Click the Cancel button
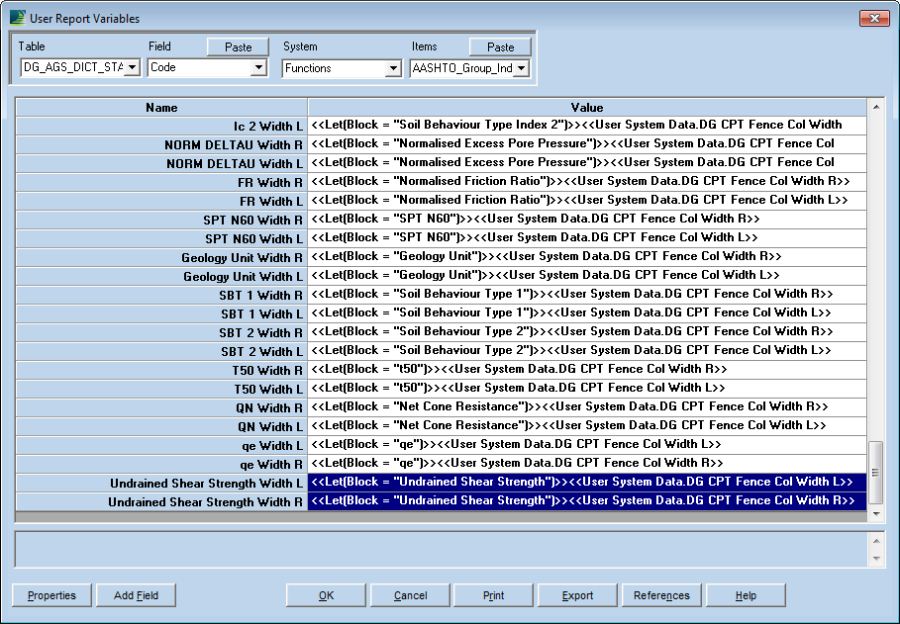Image resolution: width=900 pixels, height=624 pixels. 410,595
